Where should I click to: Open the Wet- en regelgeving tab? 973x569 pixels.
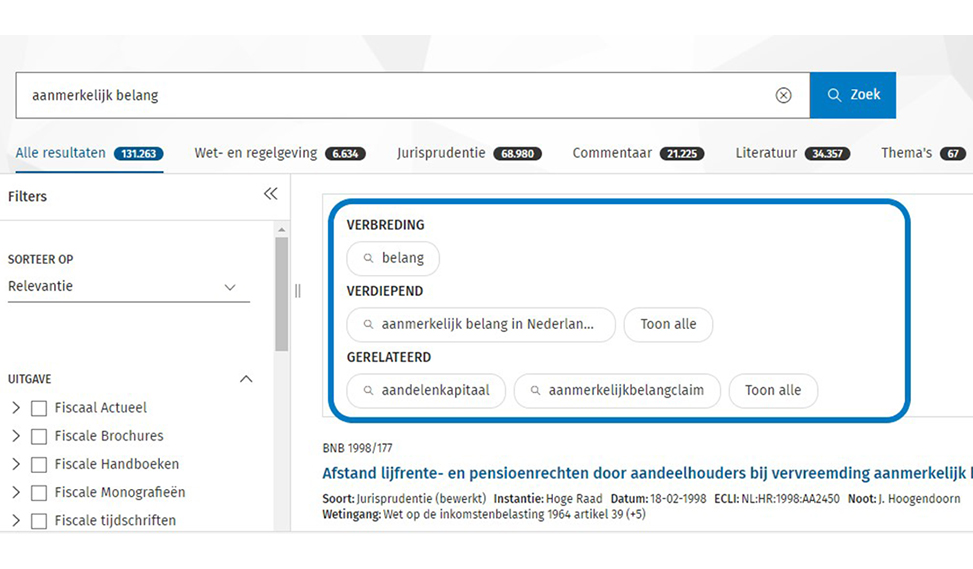pyautogui.click(x=256, y=153)
